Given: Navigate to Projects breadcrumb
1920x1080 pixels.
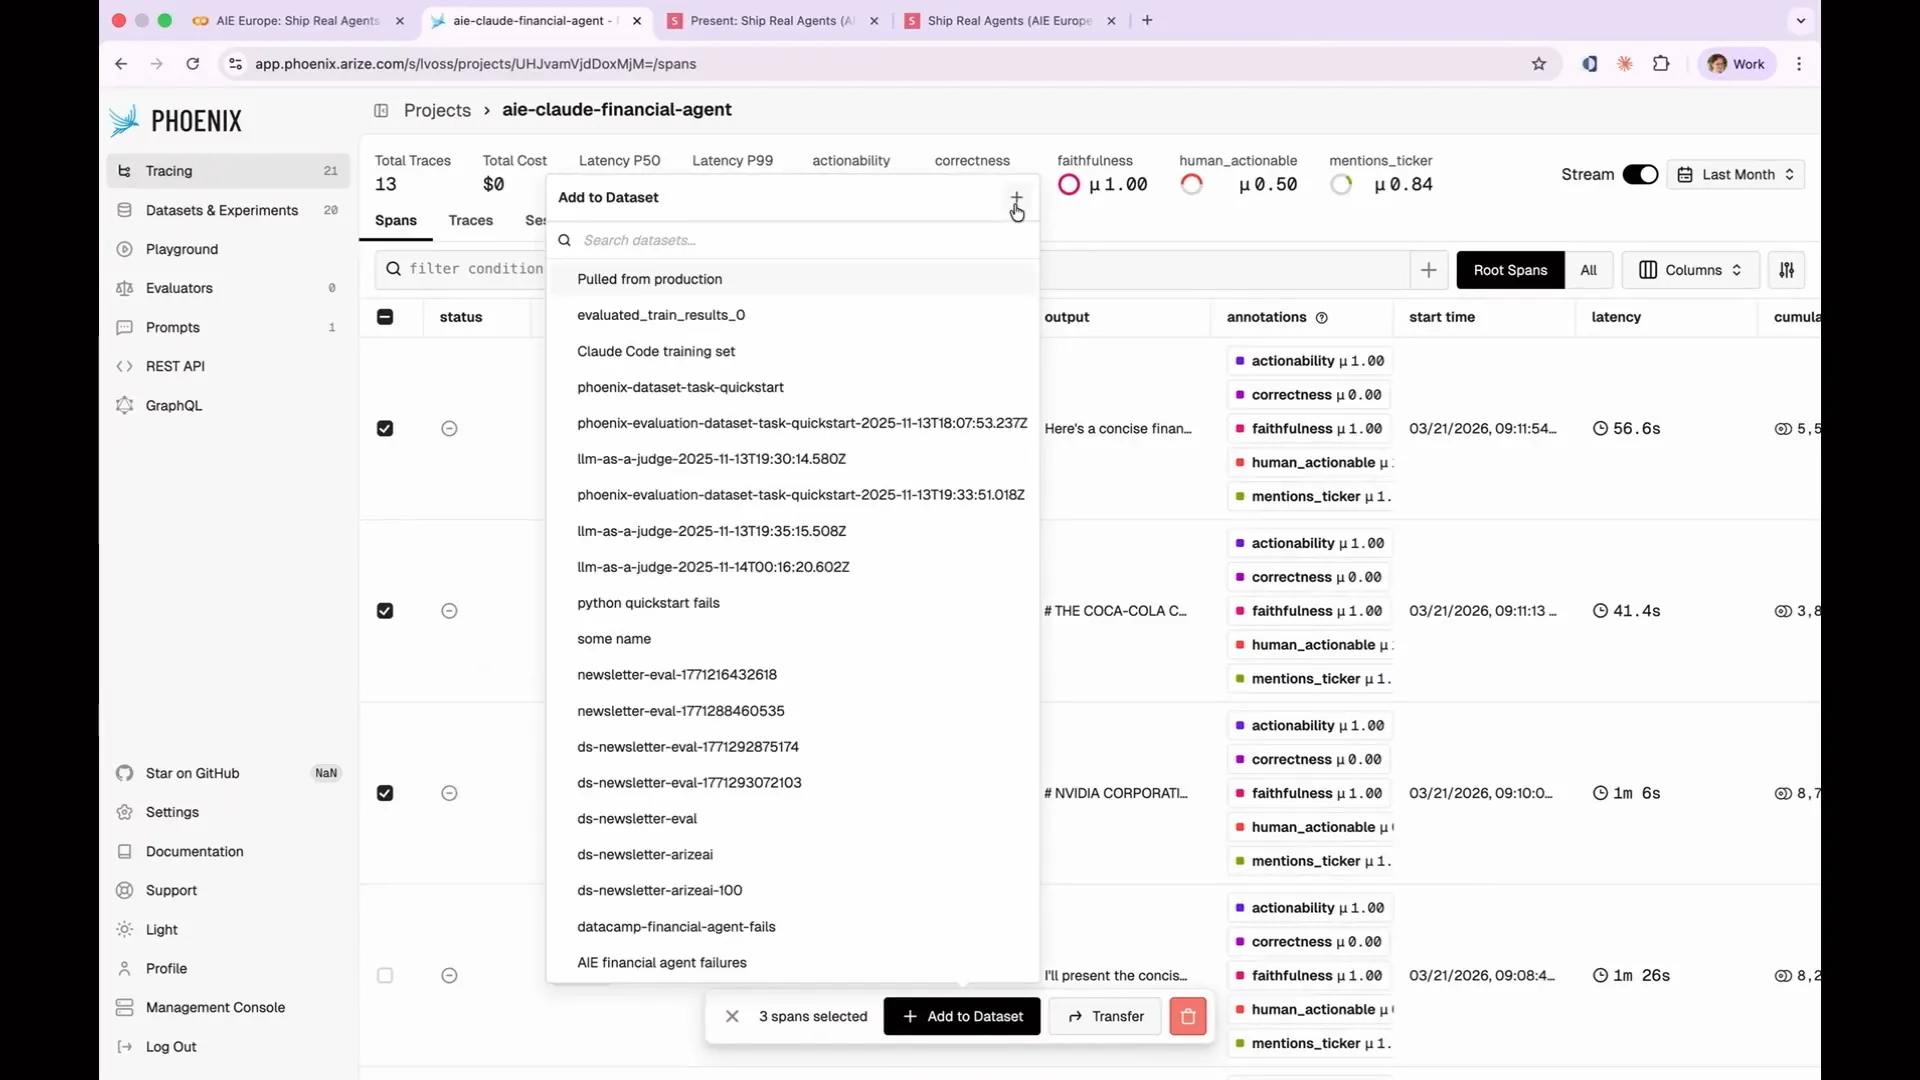Looking at the screenshot, I should pyautogui.click(x=437, y=110).
